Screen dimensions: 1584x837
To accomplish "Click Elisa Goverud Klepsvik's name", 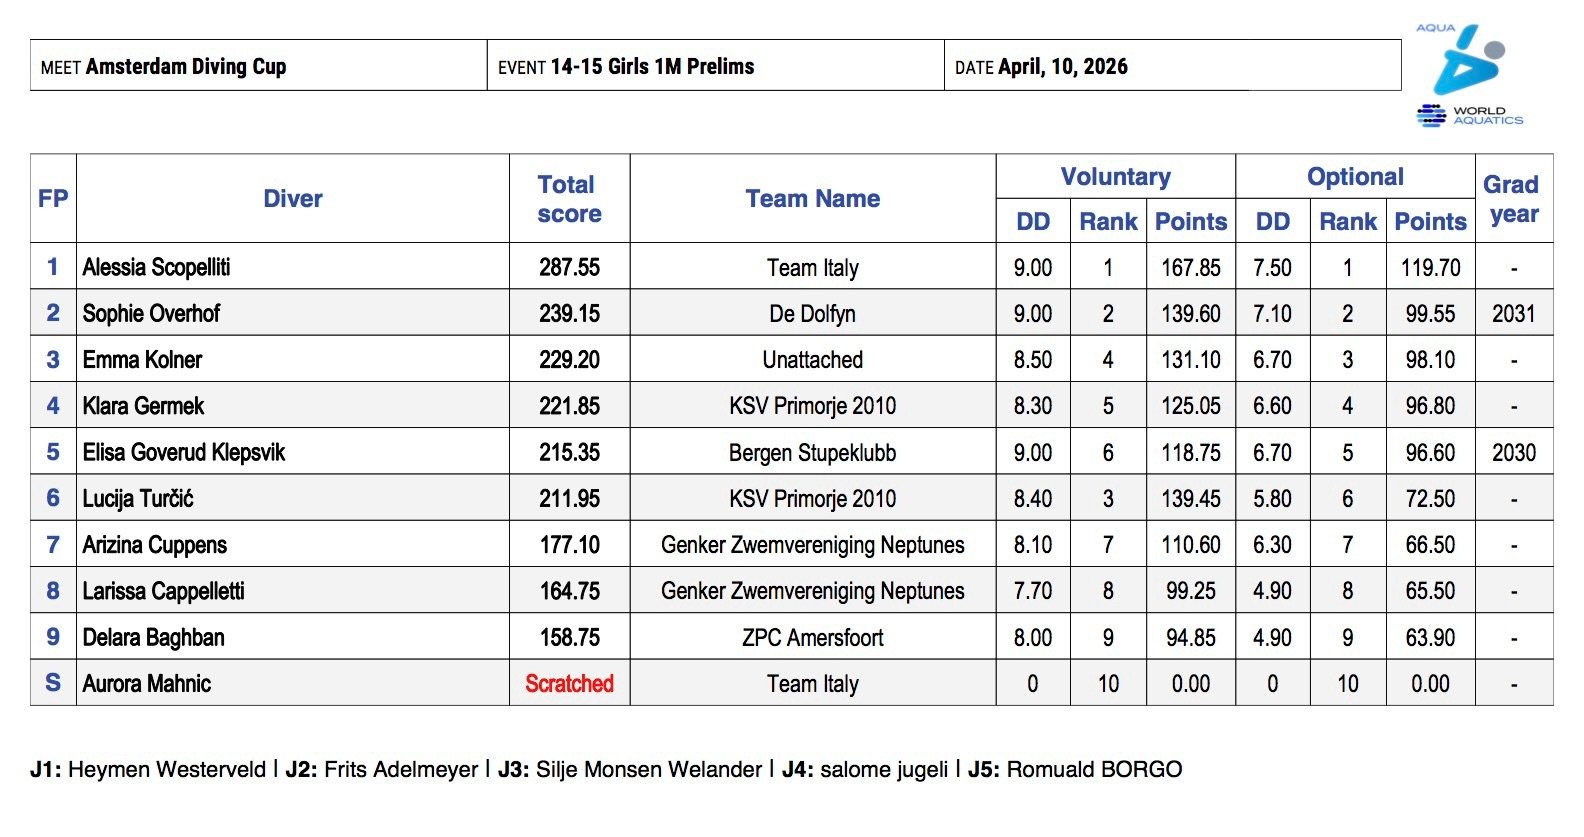I will pos(184,453).
